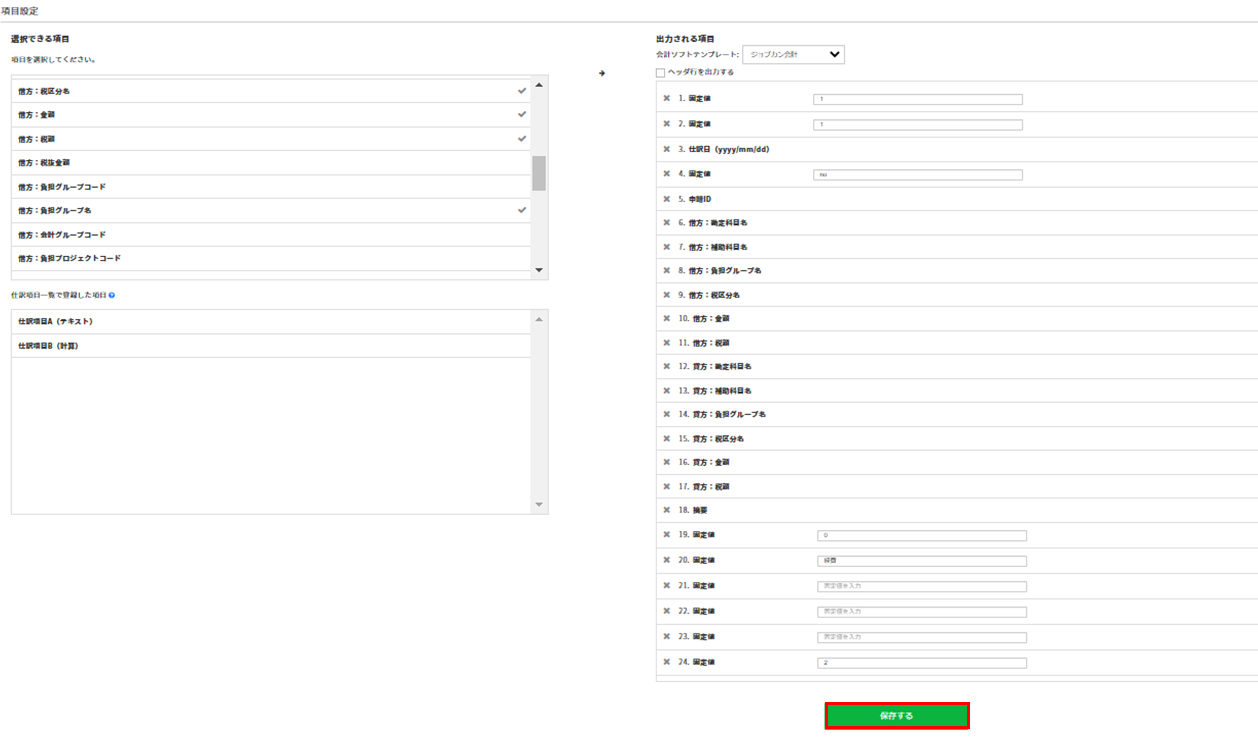Image resolution: width=1258 pixels, height=737 pixels.
Task: Remove 12. 貸方：勘定科目名 via its X icon
Action: tap(666, 367)
